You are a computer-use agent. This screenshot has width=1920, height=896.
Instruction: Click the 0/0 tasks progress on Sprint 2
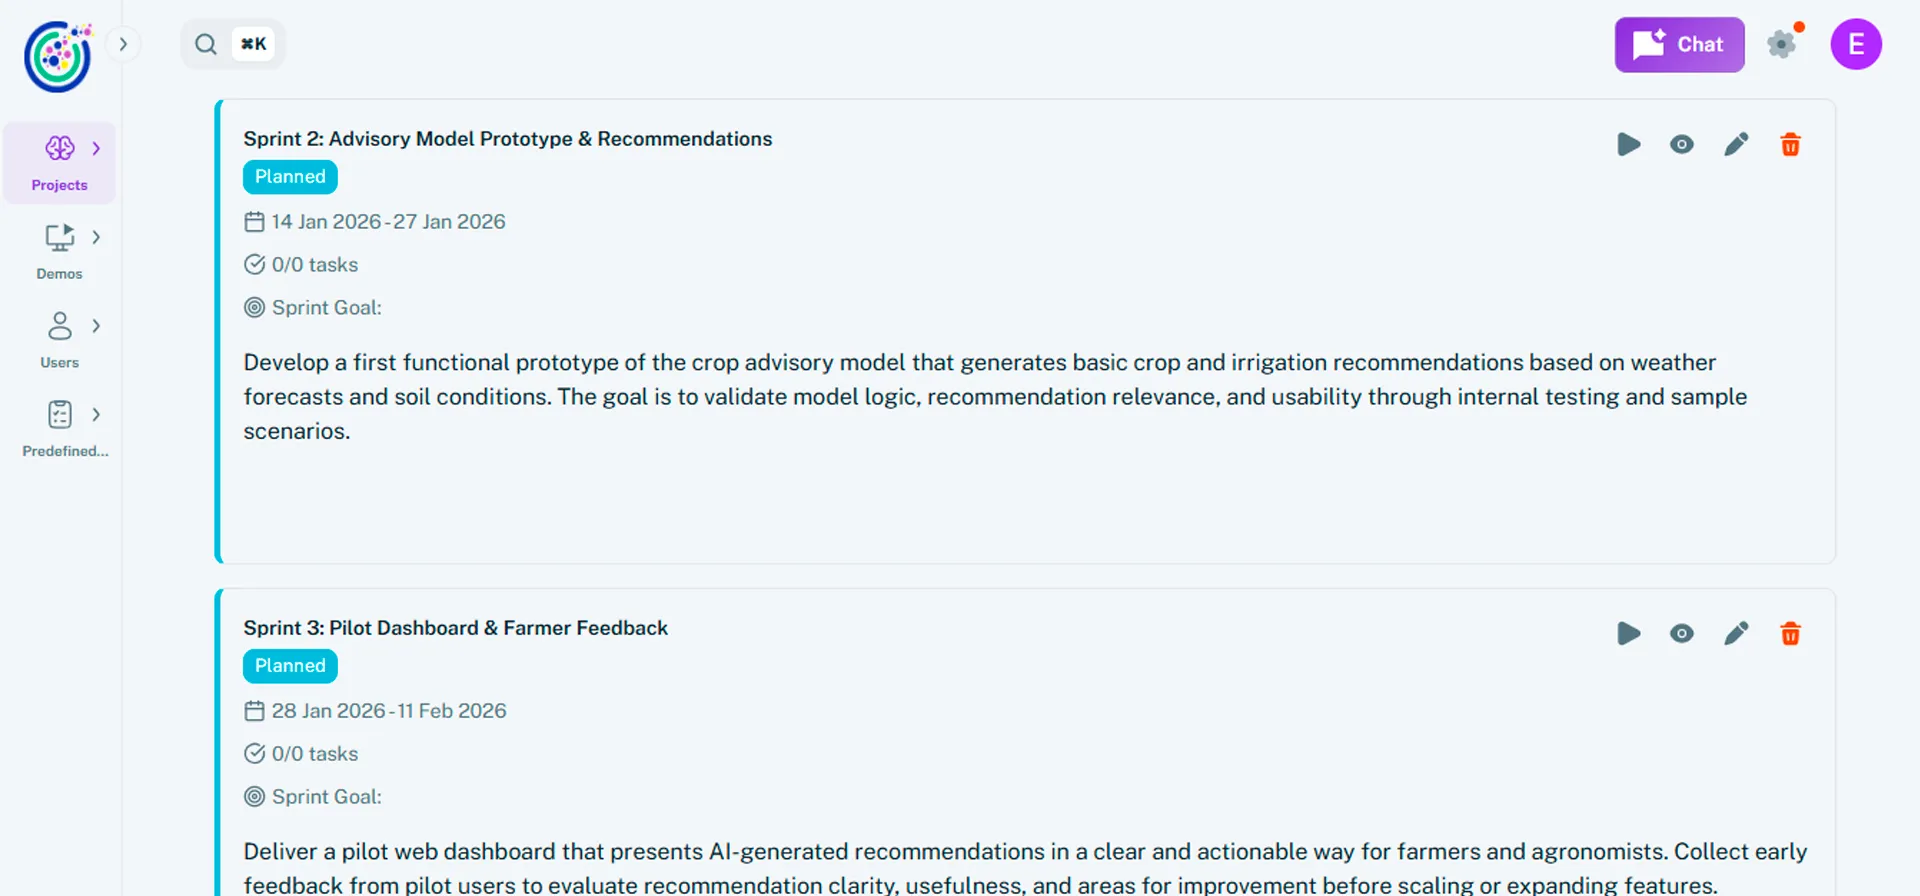coord(314,264)
